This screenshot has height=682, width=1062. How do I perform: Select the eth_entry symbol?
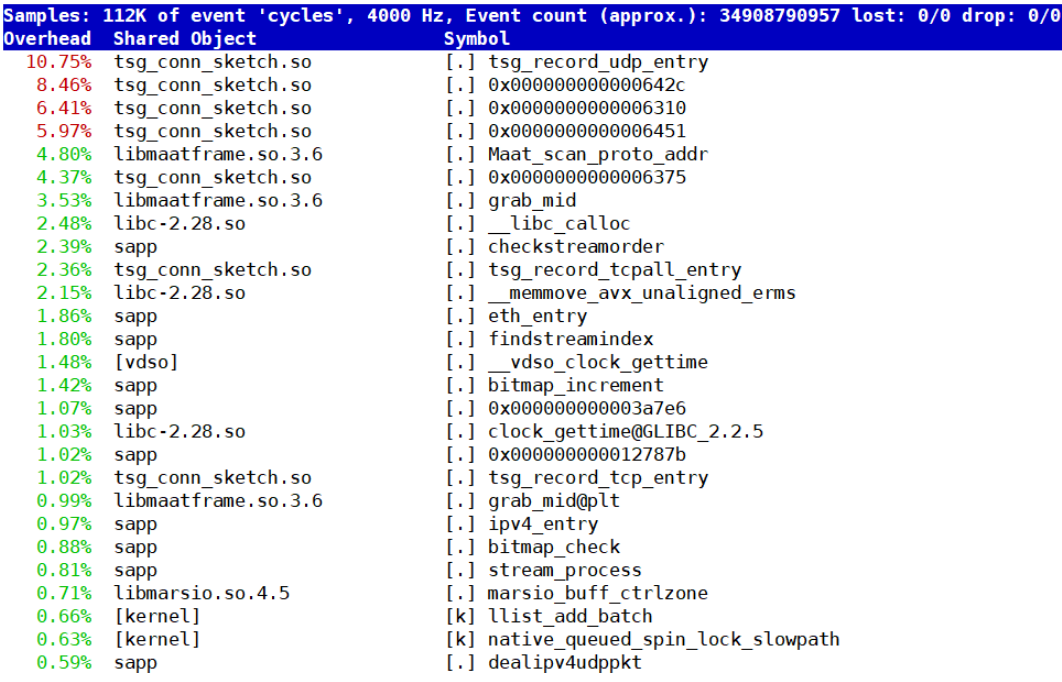(x=537, y=316)
